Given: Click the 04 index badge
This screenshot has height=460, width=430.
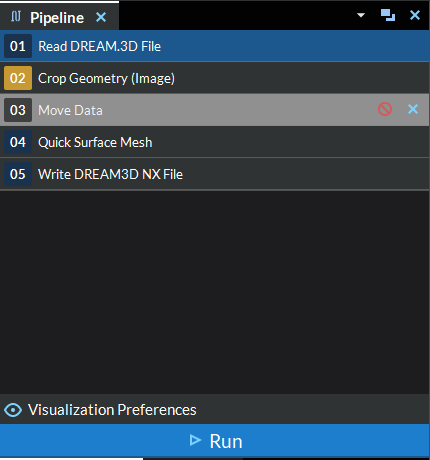Looking at the screenshot, I should pos(18,142).
